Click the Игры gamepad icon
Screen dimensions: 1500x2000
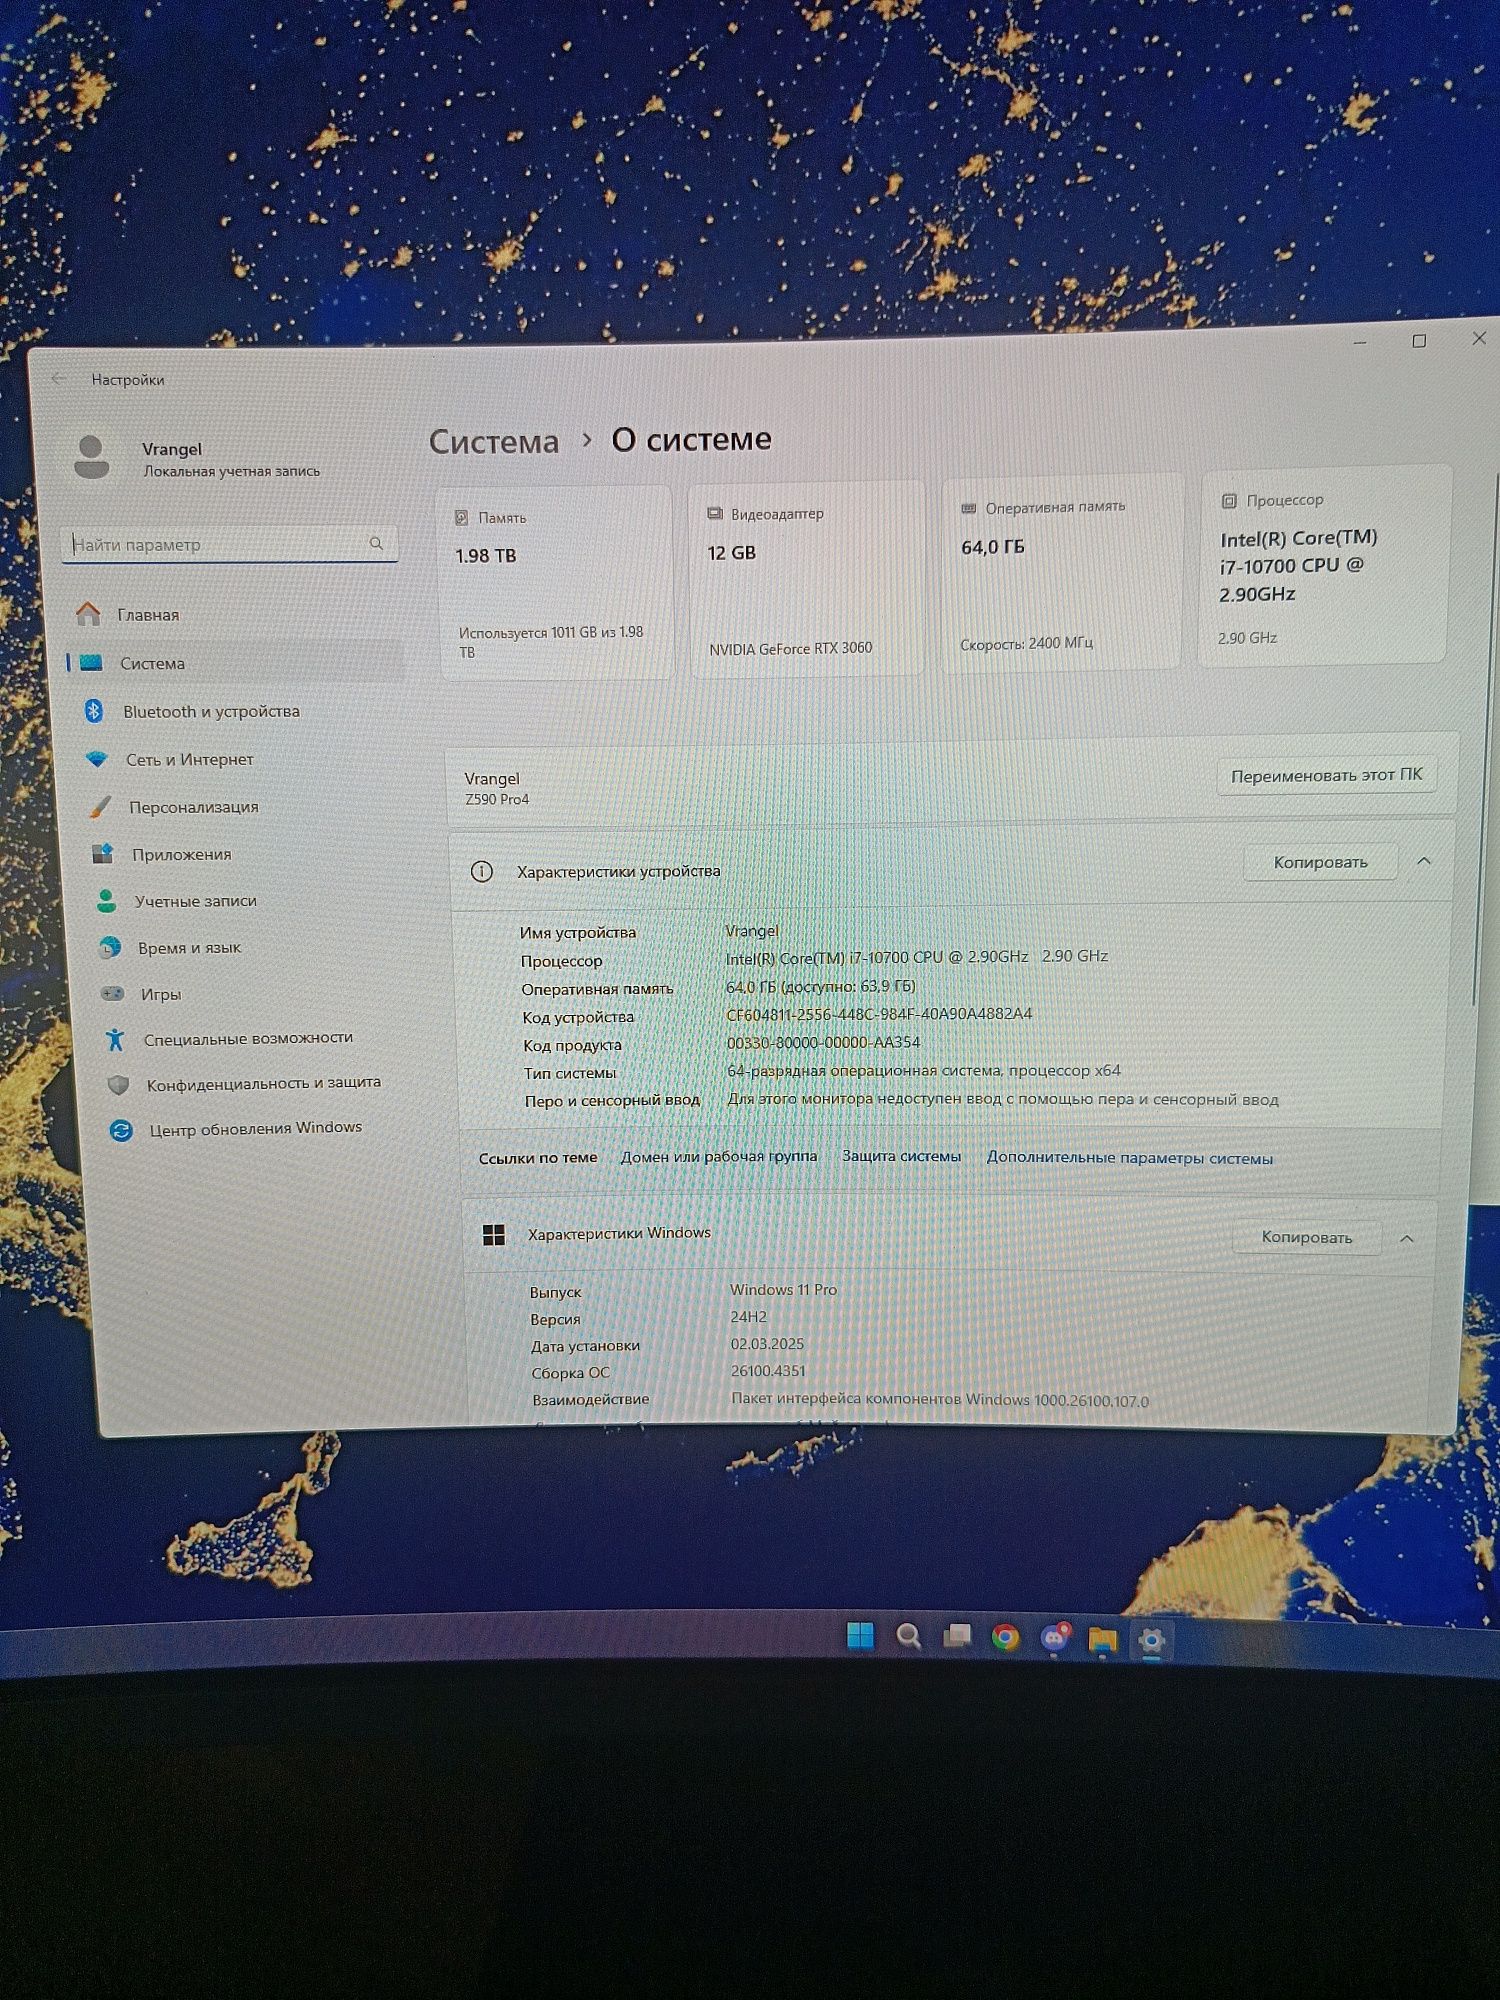tap(112, 993)
